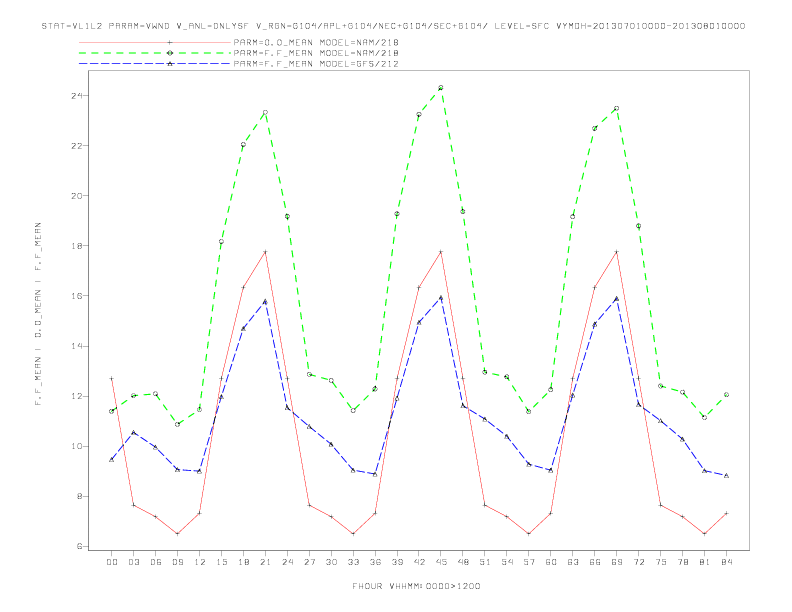
Task: Click the y-axis tick value 14
Action: coord(76,346)
